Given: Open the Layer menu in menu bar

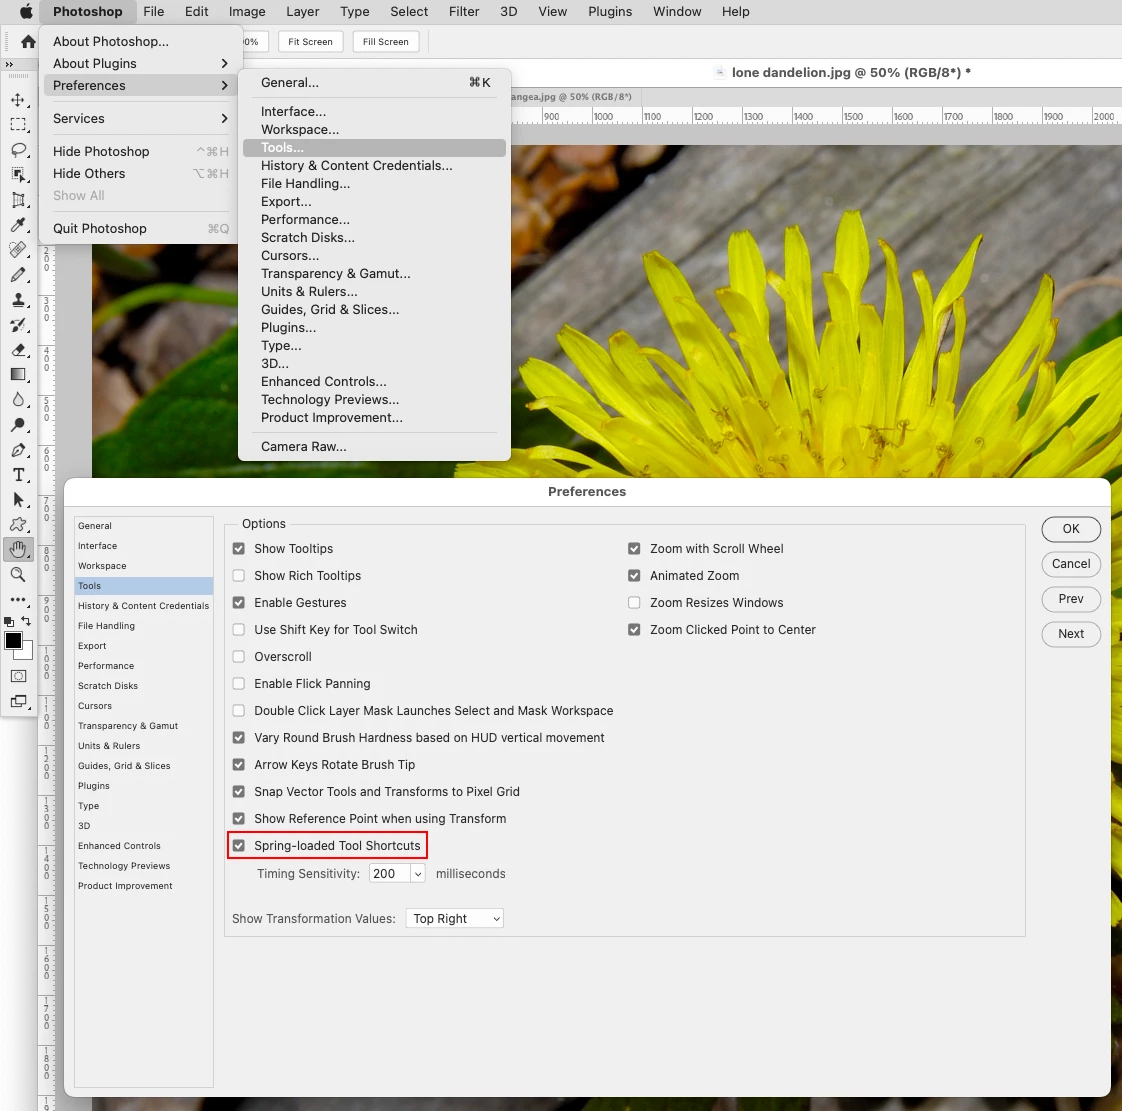Looking at the screenshot, I should [303, 11].
